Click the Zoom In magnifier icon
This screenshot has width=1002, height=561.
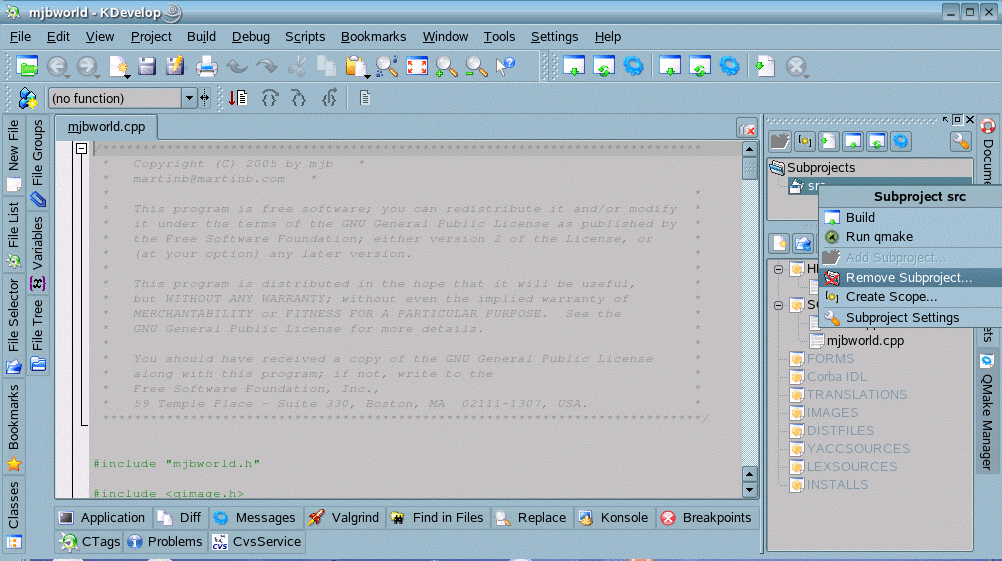pyautogui.click(x=446, y=67)
